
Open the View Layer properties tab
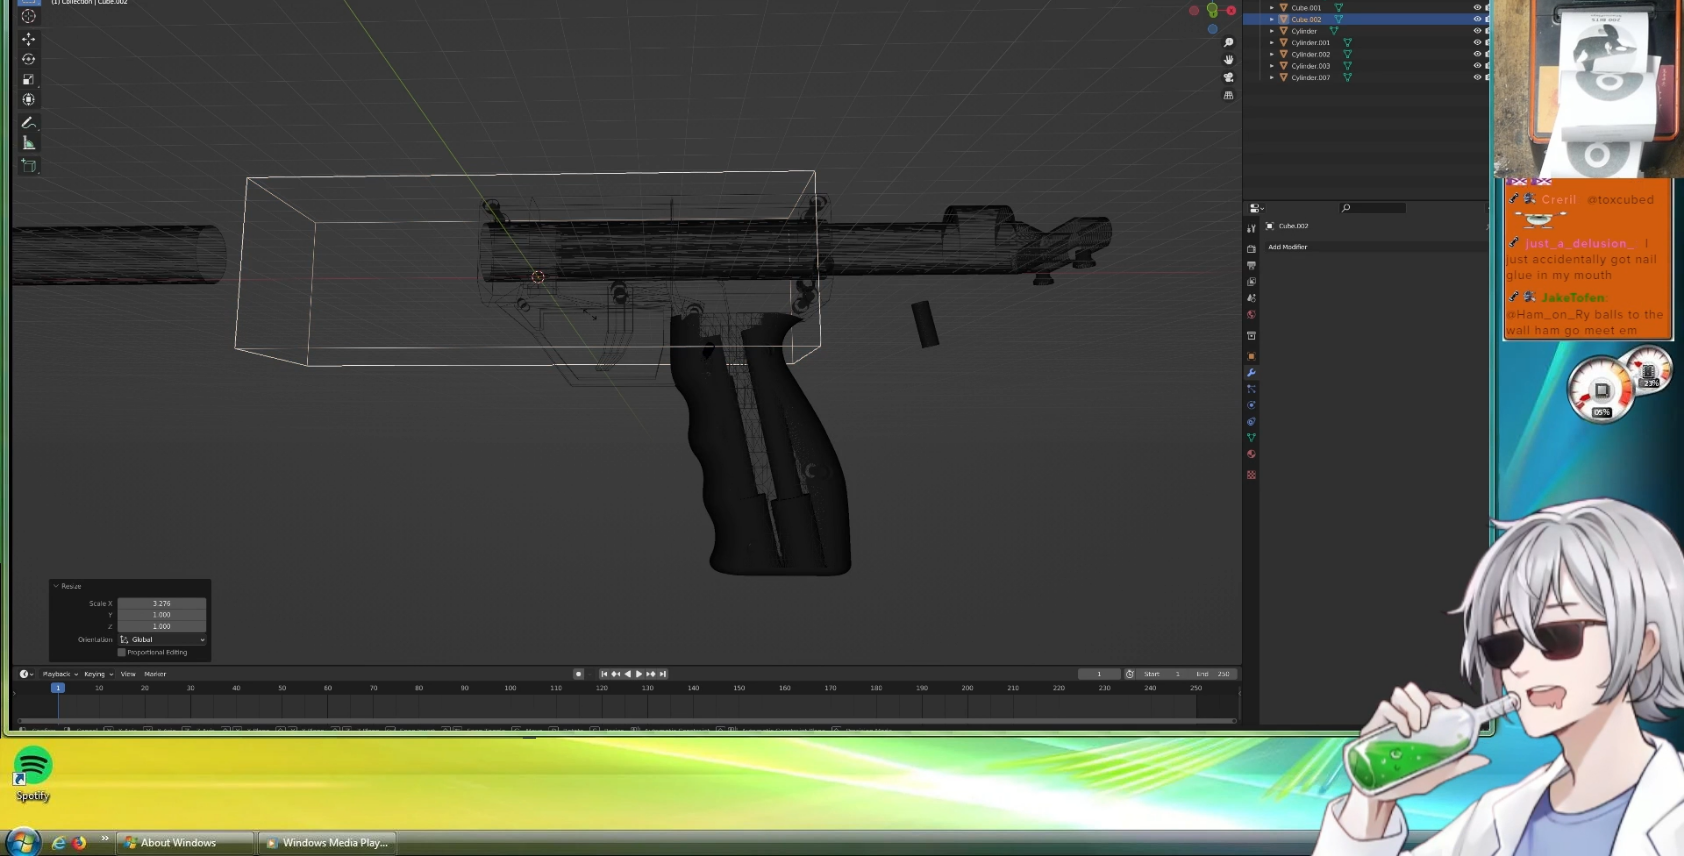coord(1251,282)
